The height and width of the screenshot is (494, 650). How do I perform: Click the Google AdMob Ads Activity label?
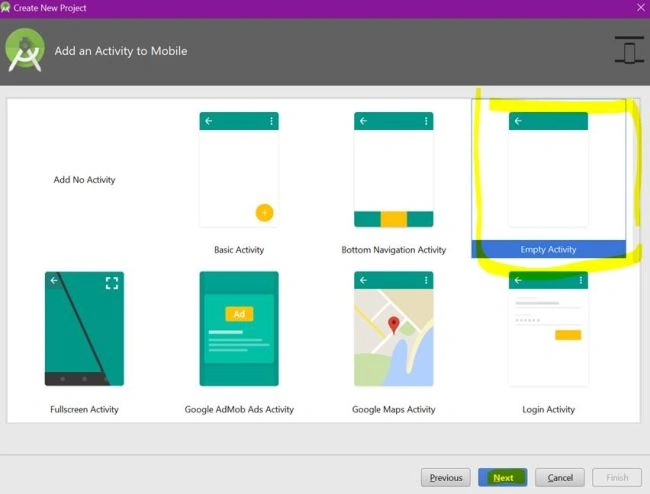point(239,409)
